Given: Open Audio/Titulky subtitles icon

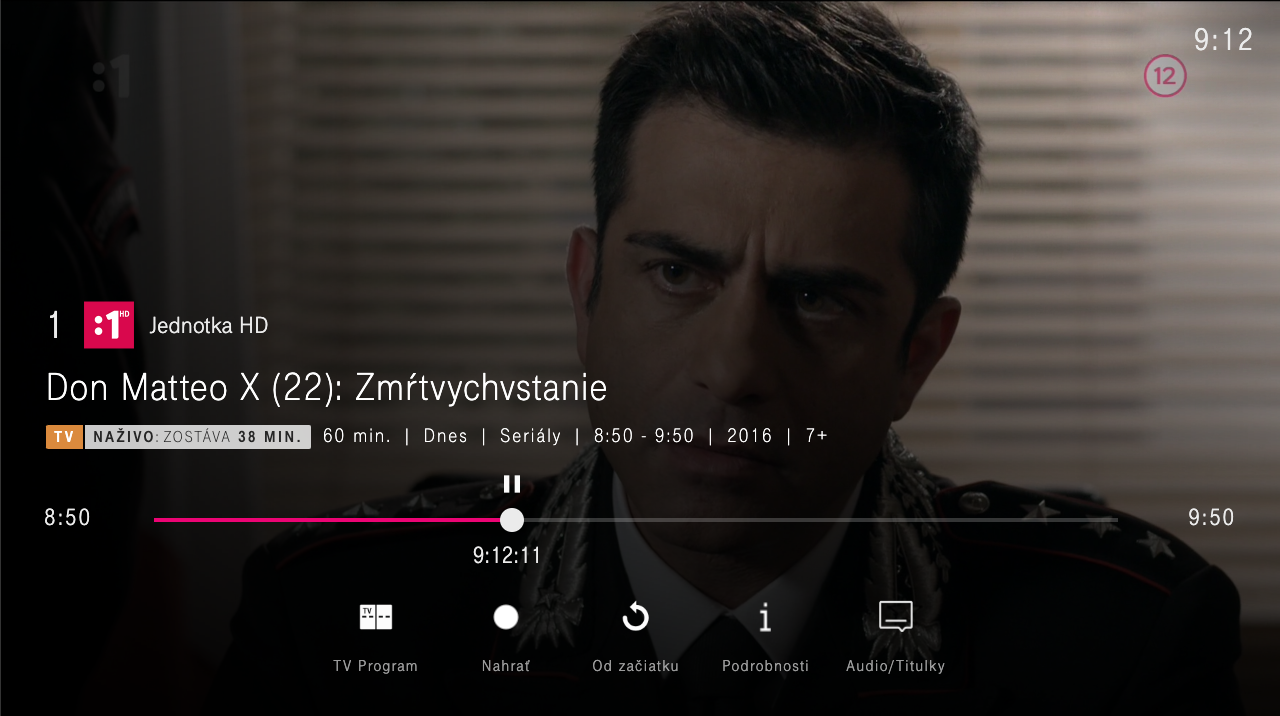Looking at the screenshot, I should click(x=896, y=617).
